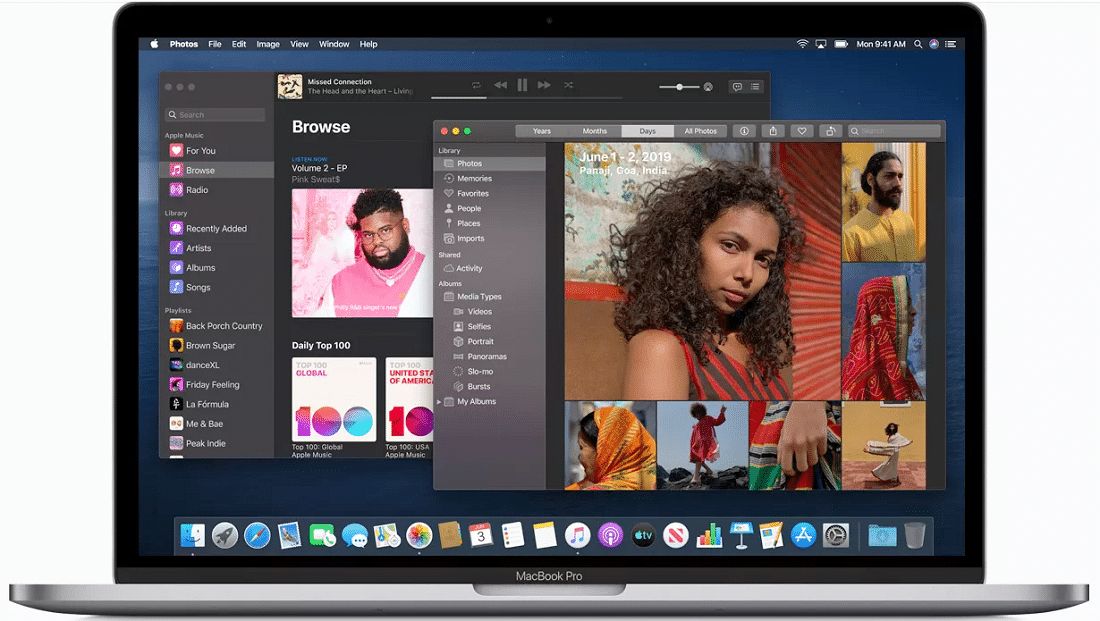Skip to the next track in Music
This screenshot has height=621, width=1100.
[x=544, y=85]
